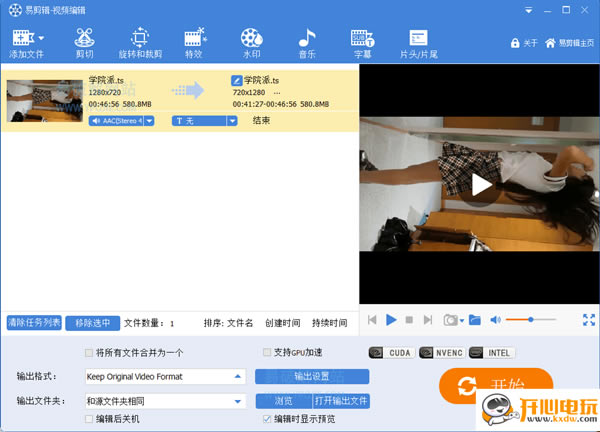
Task: Select the 旋转和裁剪 rotate and crop tool
Action: point(139,38)
